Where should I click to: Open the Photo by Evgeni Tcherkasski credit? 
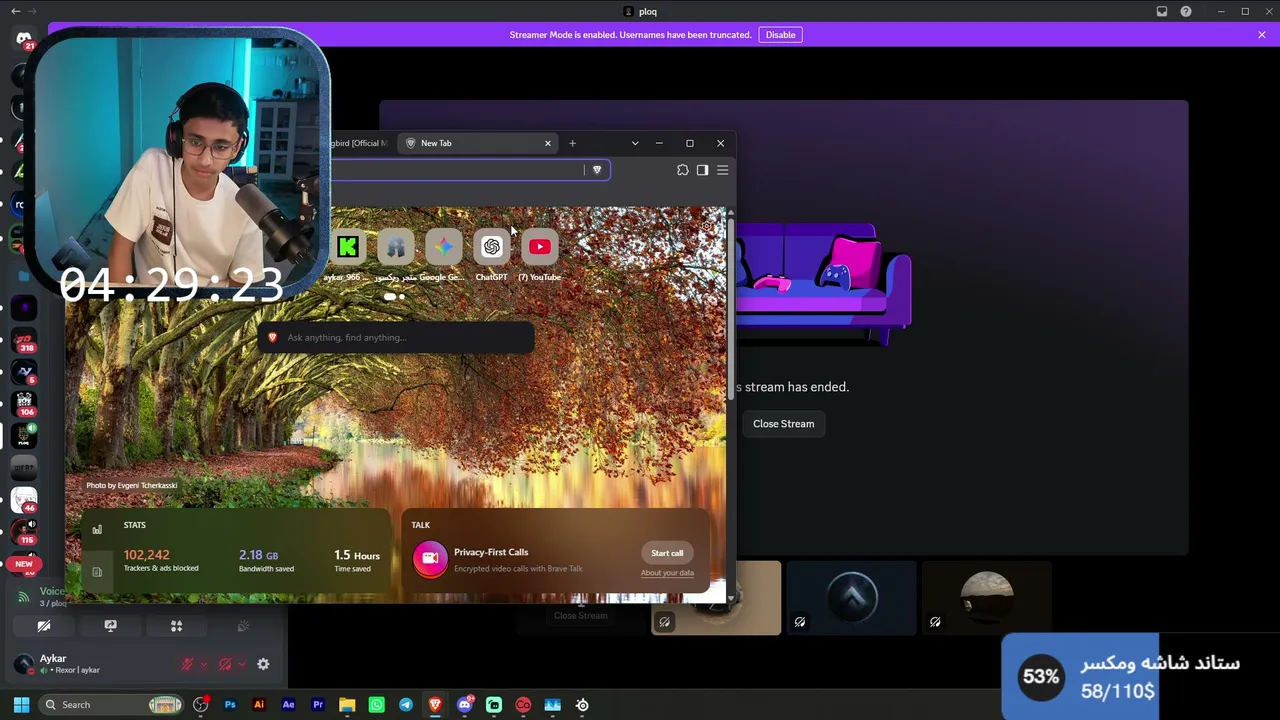tap(131, 485)
